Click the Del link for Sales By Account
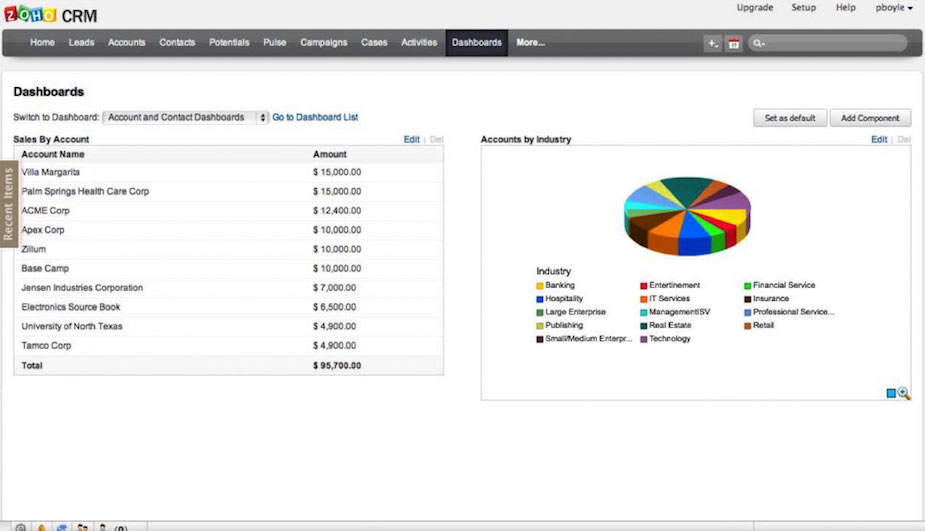 (x=437, y=139)
